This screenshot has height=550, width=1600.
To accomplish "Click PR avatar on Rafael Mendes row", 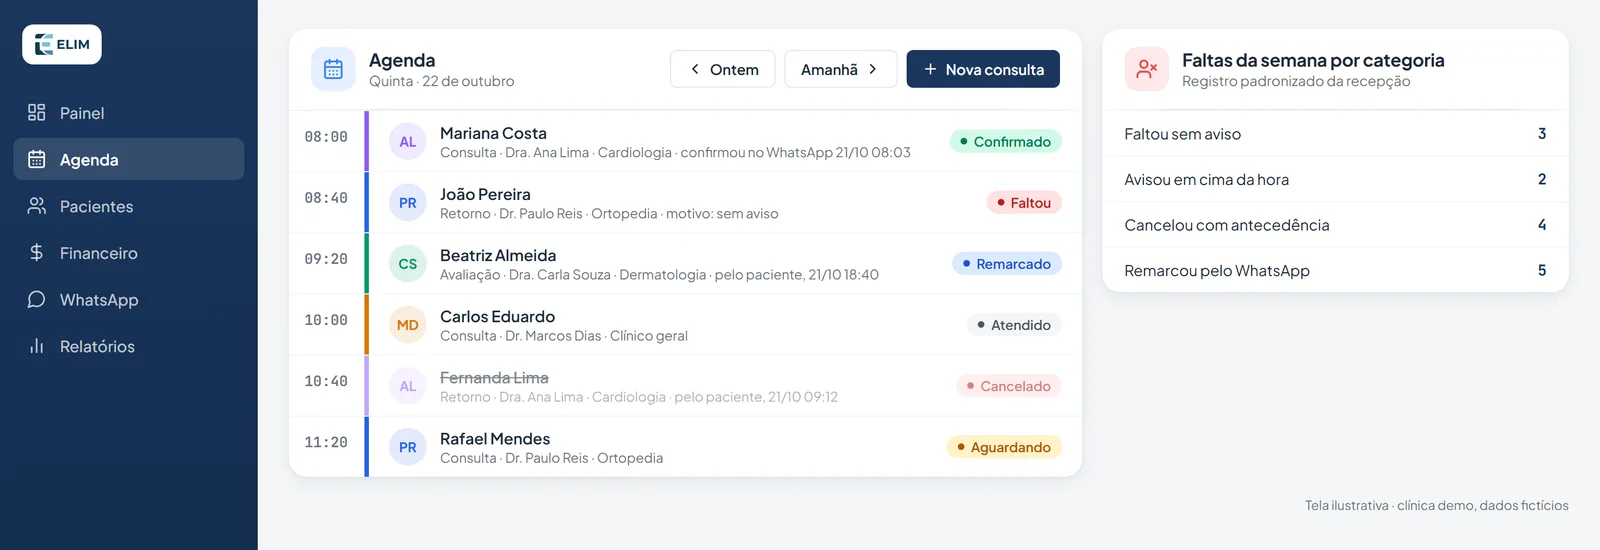I will tap(408, 447).
